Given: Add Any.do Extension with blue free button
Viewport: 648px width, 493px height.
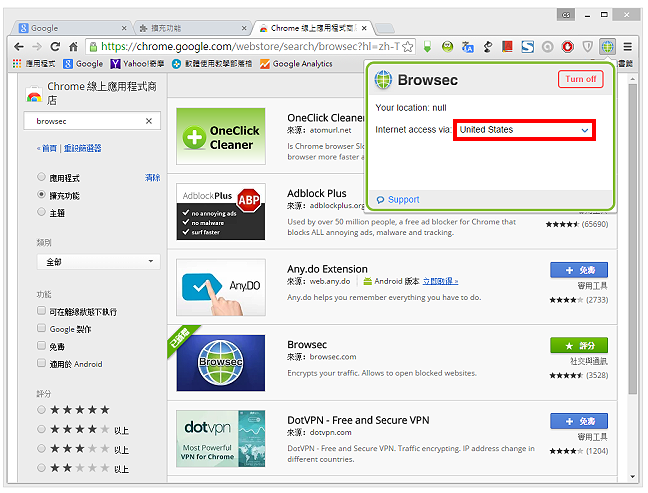Looking at the screenshot, I should coord(579,270).
